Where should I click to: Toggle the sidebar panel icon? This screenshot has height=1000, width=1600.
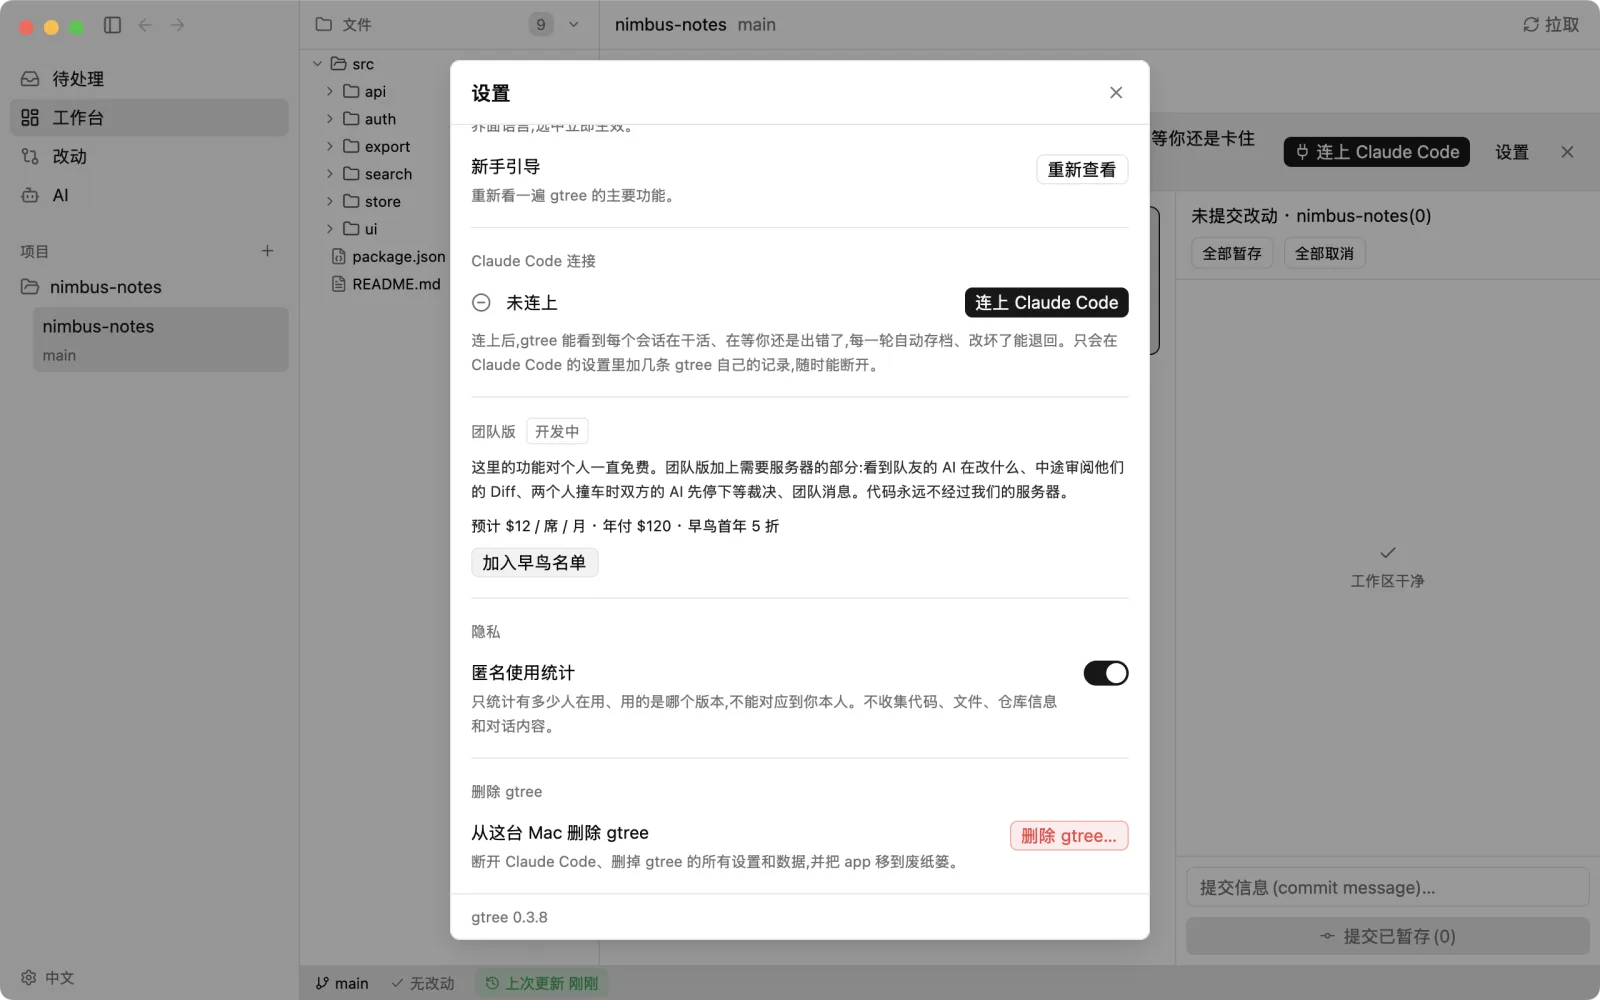tap(112, 25)
